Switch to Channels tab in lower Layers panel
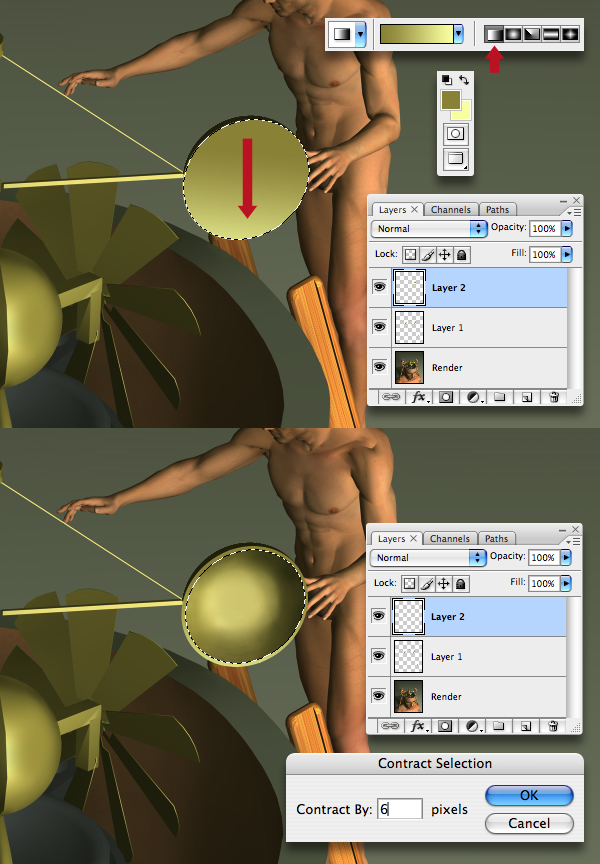Image resolution: width=600 pixels, height=864 pixels. (450, 538)
